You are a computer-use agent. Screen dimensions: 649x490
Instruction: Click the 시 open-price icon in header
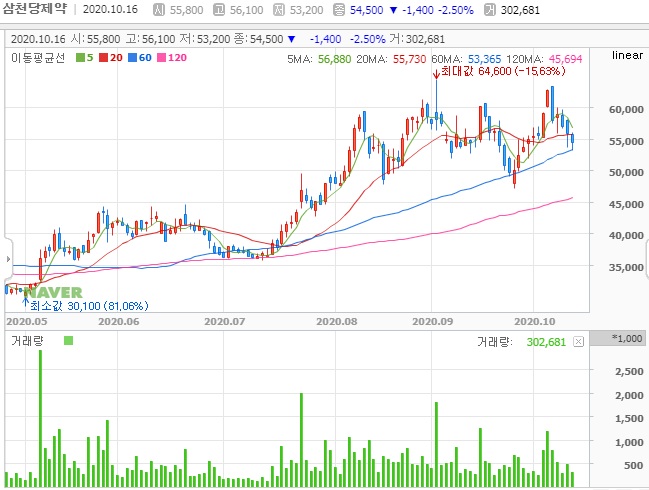pyautogui.click(x=159, y=10)
